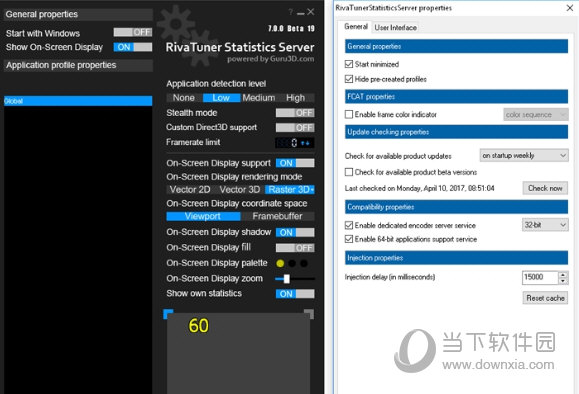Image resolution: width=579 pixels, height=394 pixels.
Task: Toggle Start with Windows switch
Action: 133,32
